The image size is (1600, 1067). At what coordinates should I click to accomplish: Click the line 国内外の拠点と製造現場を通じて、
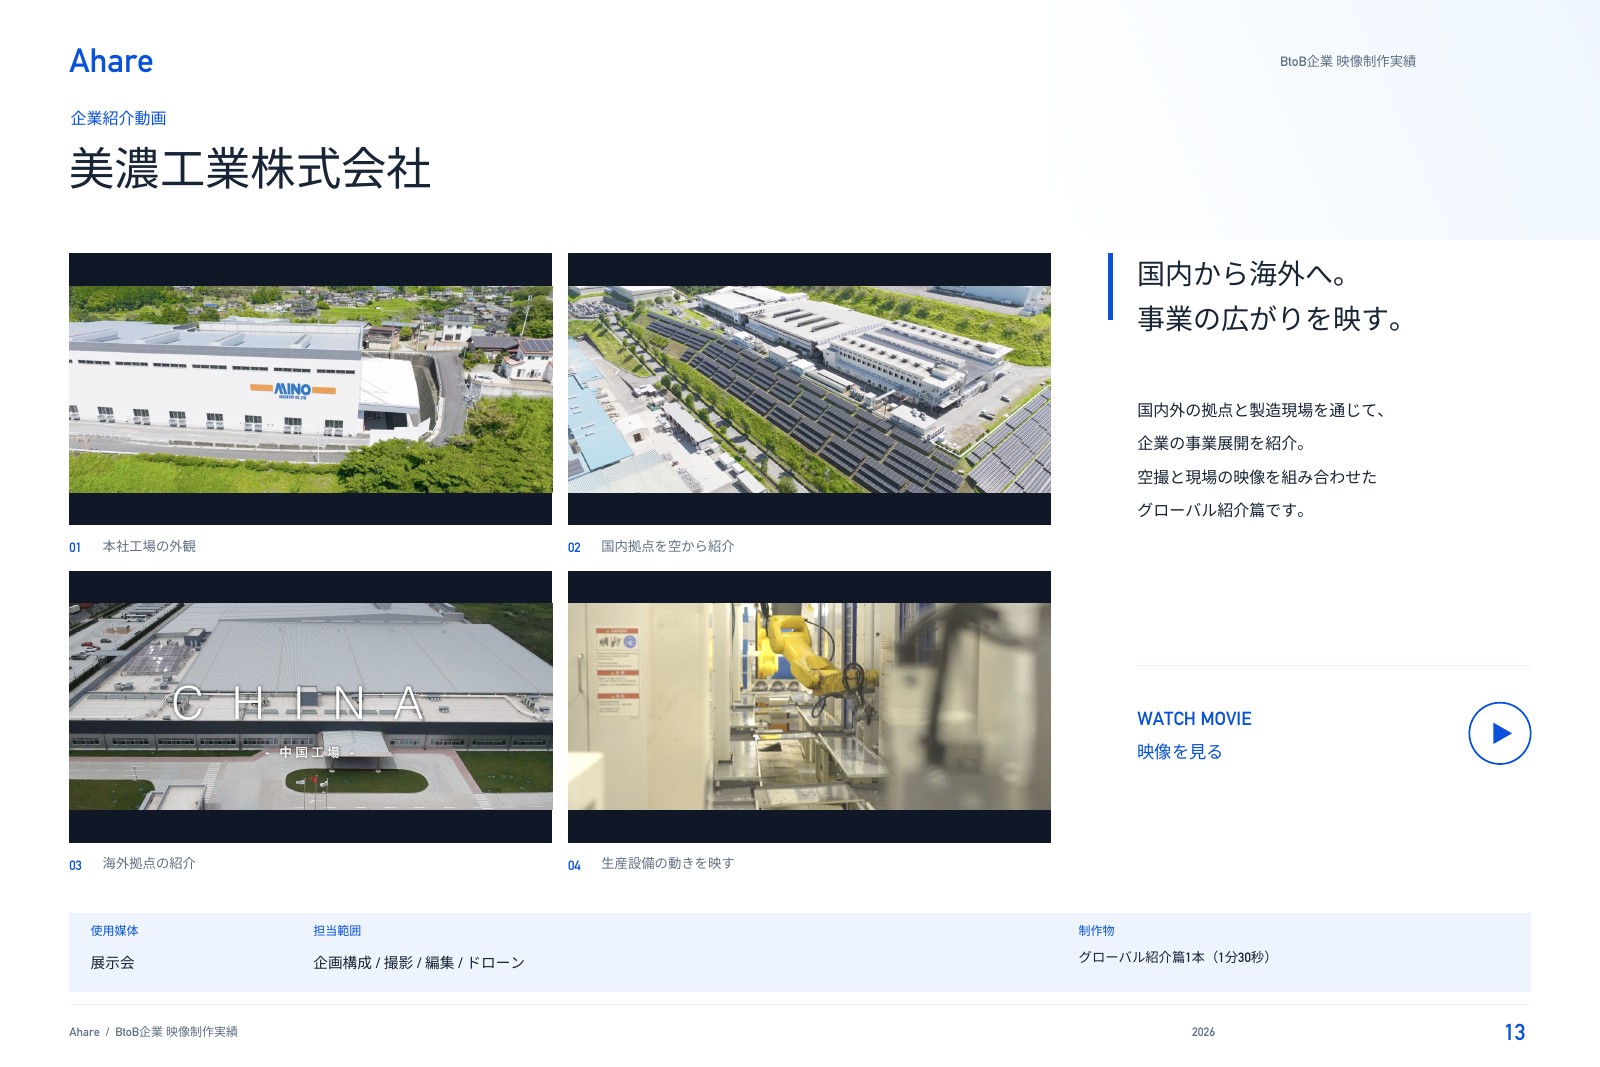(x=1263, y=410)
